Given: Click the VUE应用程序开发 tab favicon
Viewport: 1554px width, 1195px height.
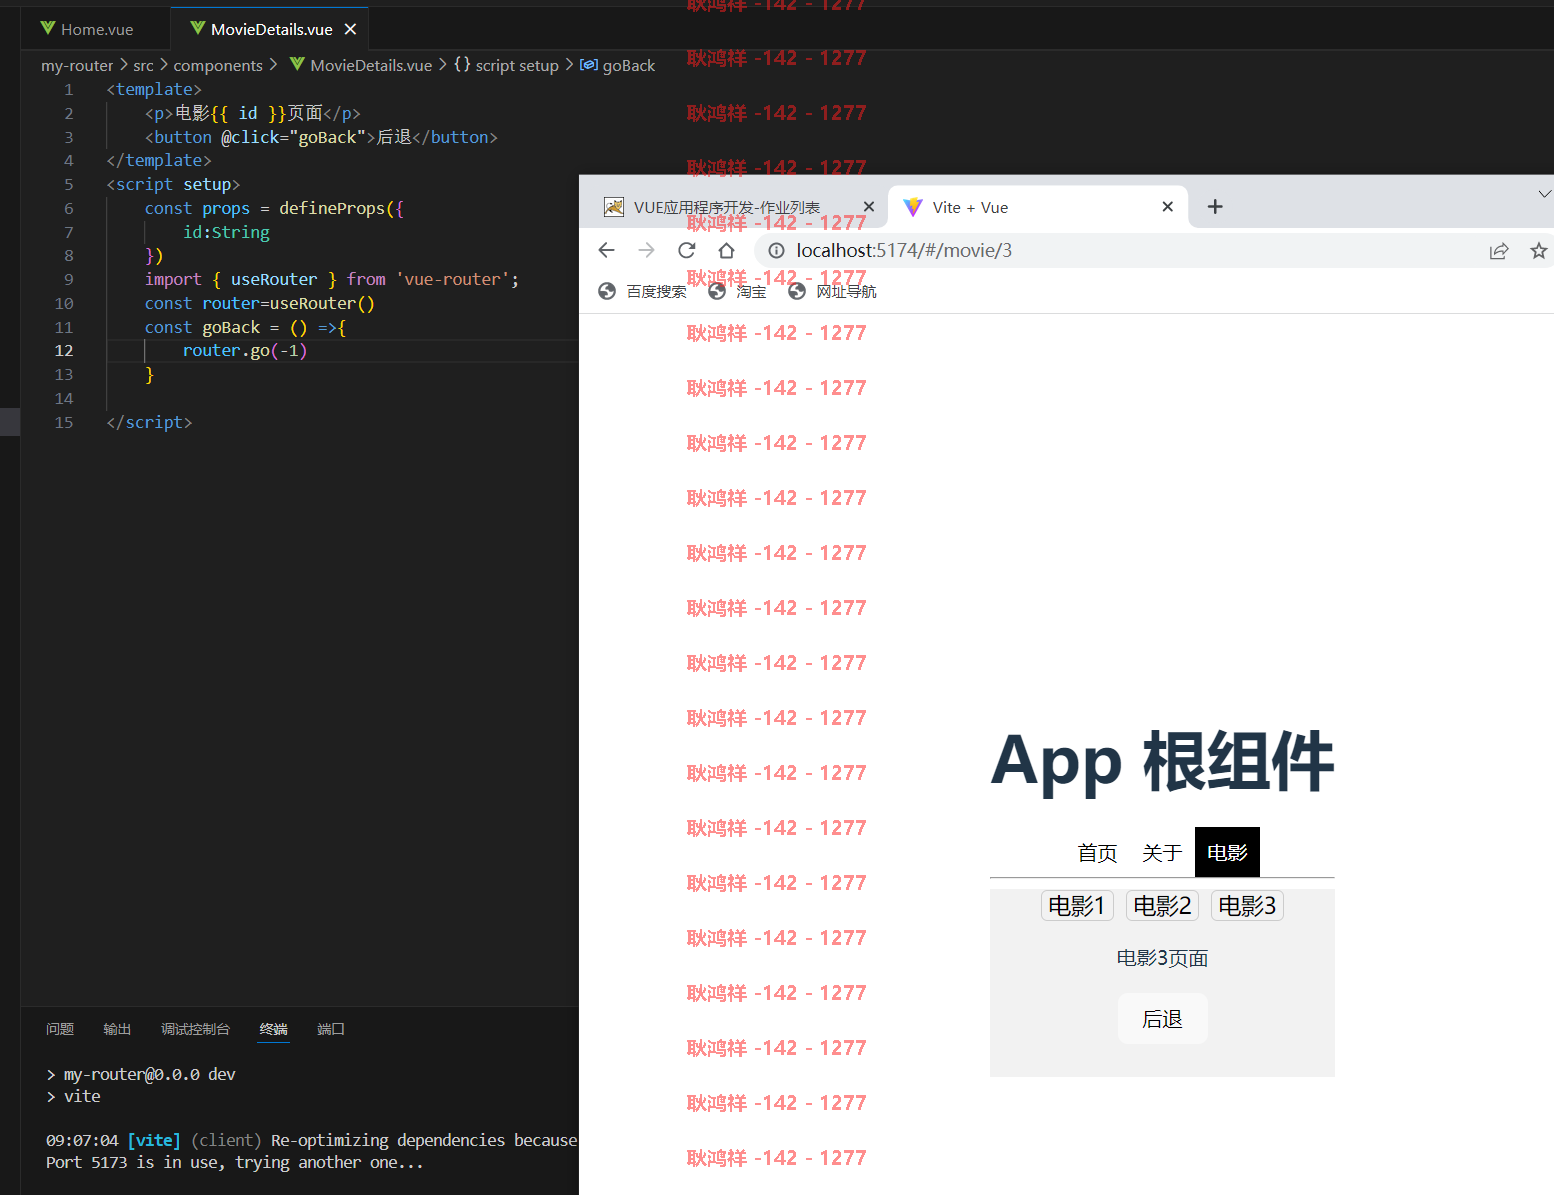Looking at the screenshot, I should pos(614,207).
